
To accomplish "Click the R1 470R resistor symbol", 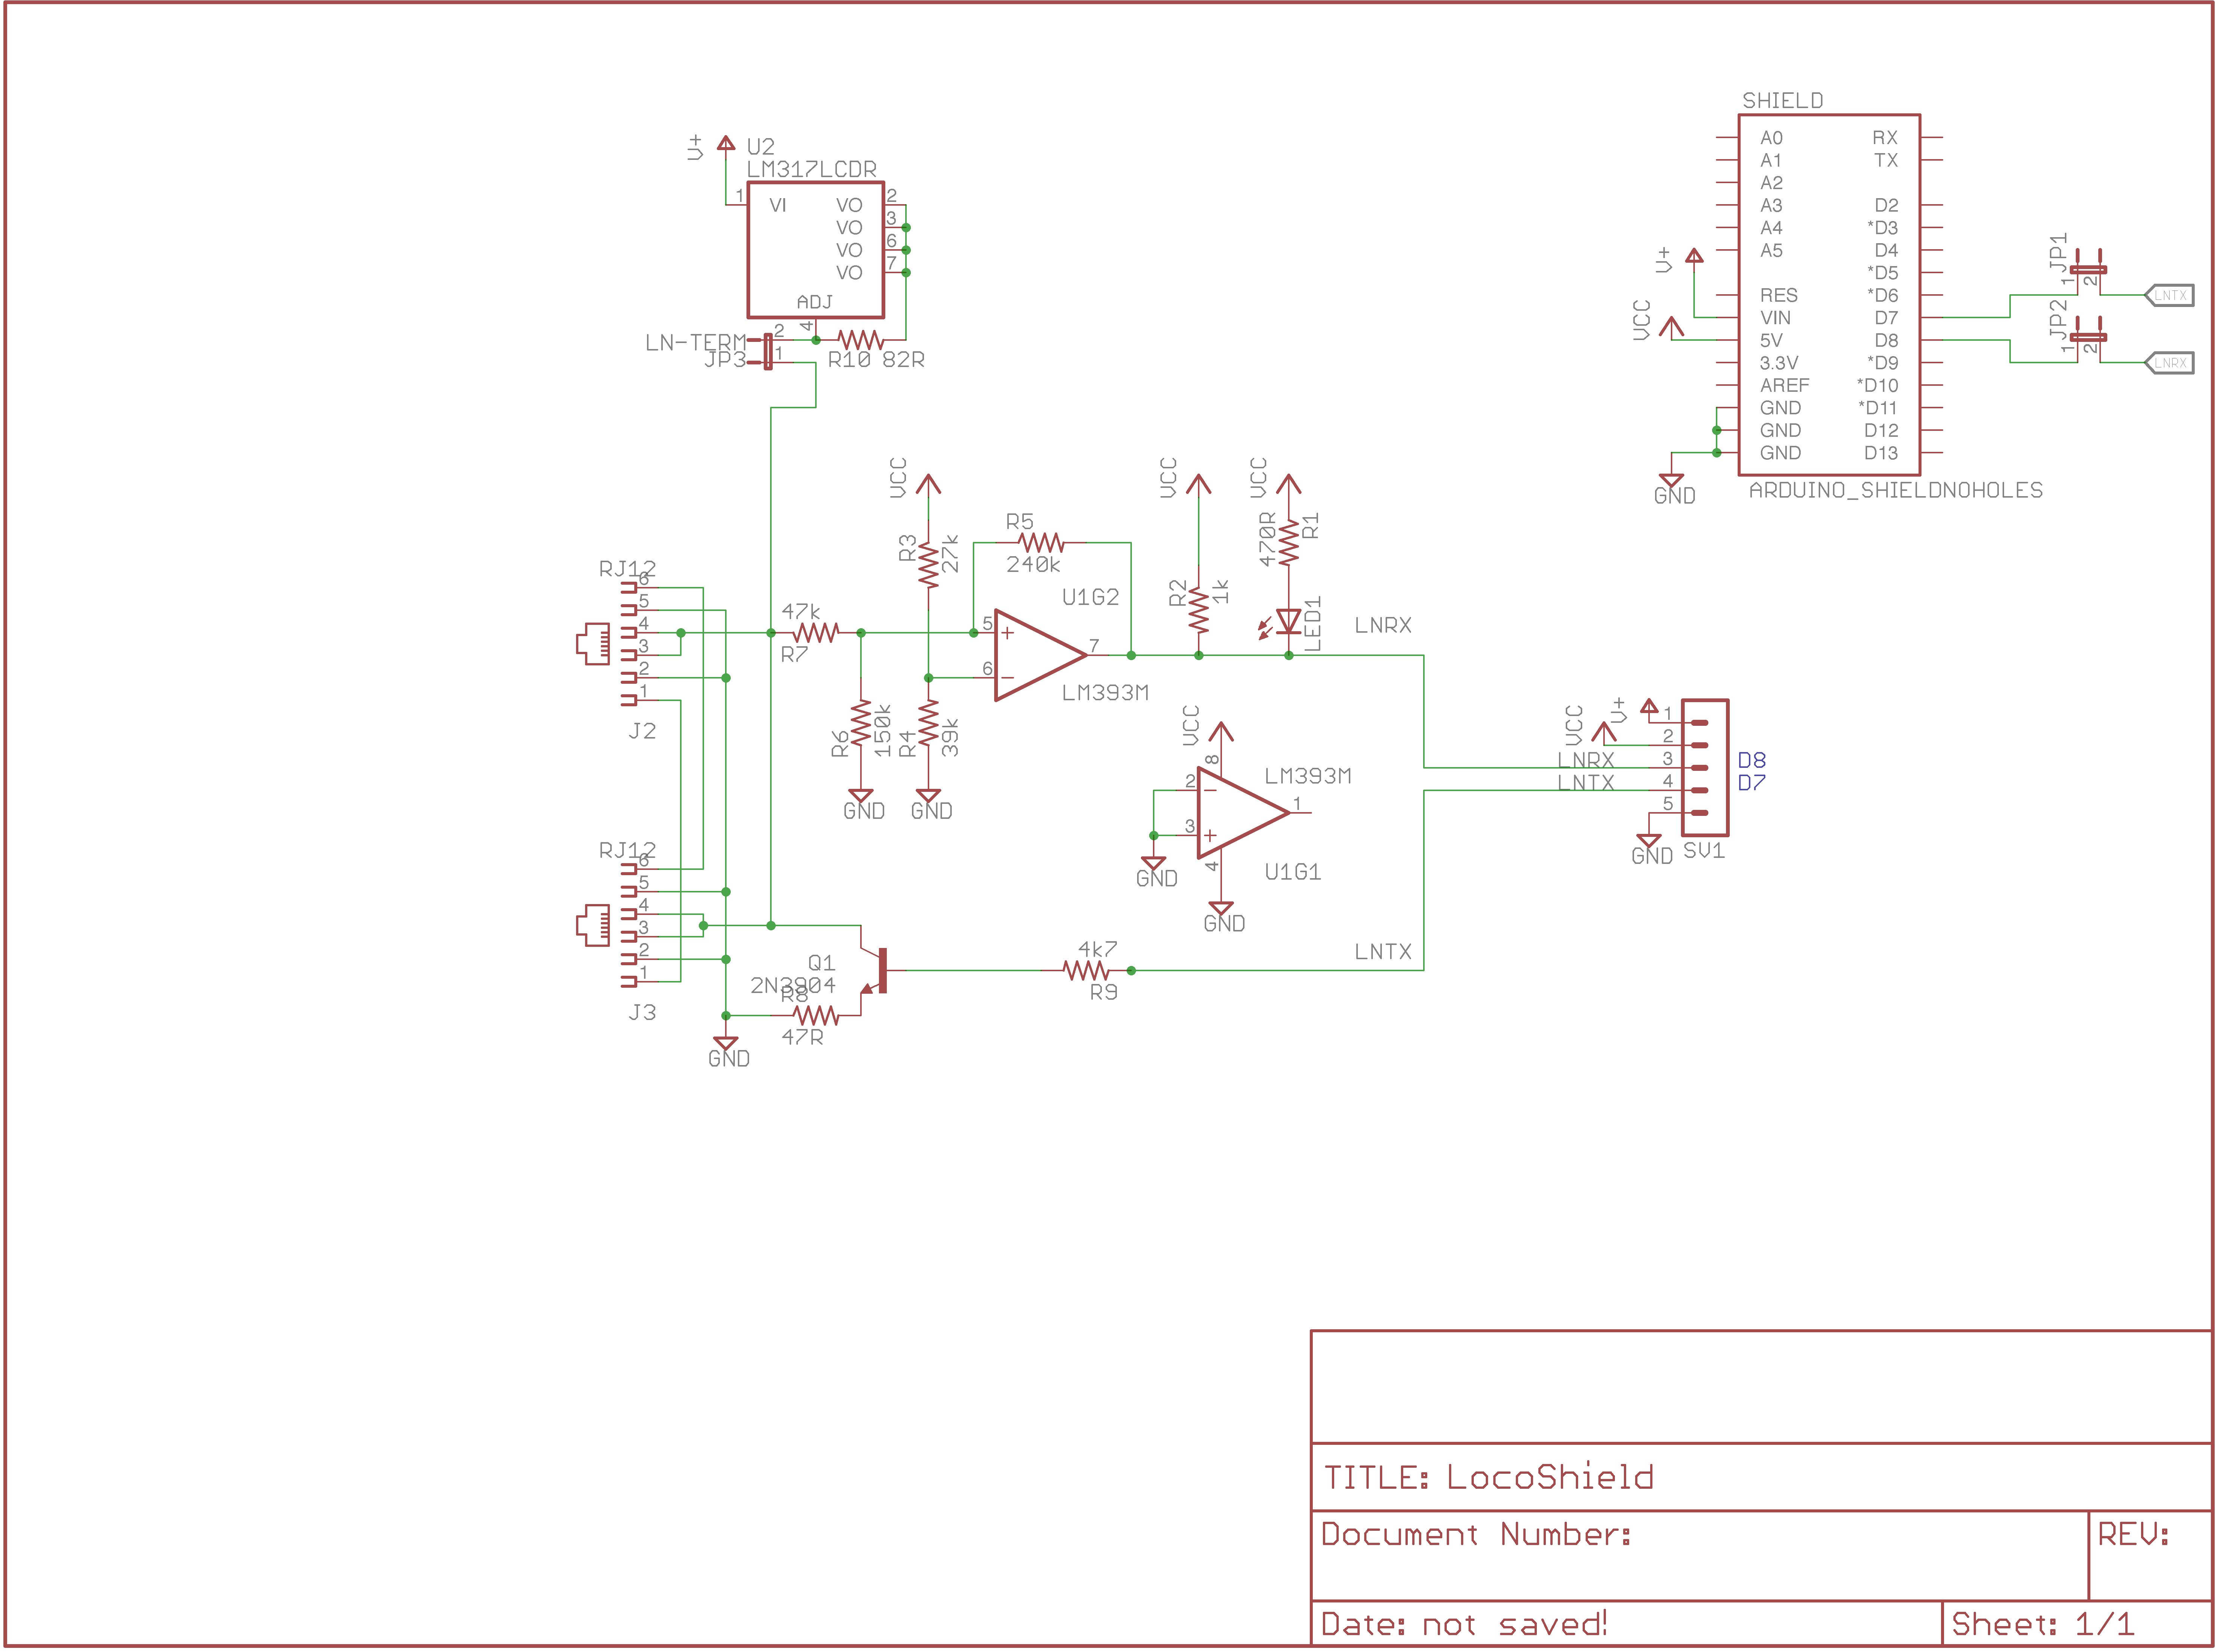I will pos(1289,542).
